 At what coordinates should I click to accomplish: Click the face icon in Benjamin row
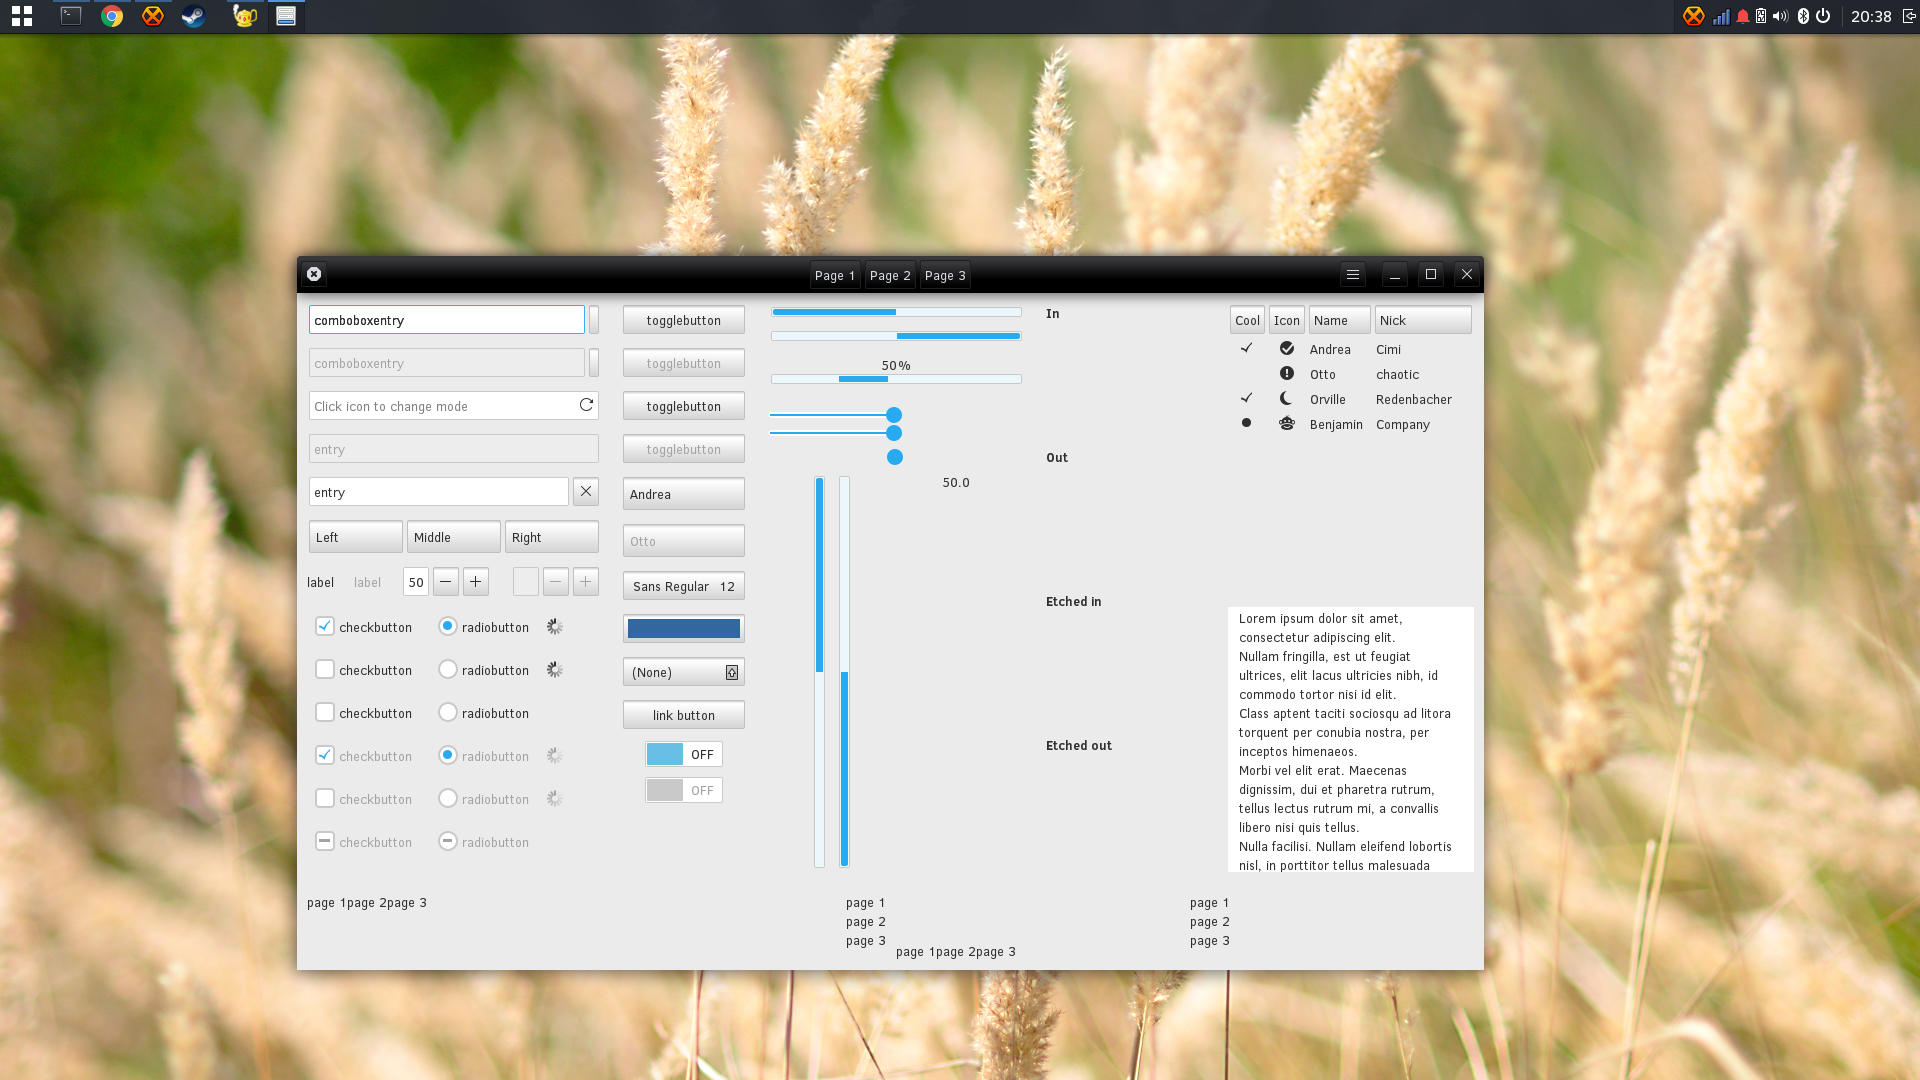[1287, 423]
